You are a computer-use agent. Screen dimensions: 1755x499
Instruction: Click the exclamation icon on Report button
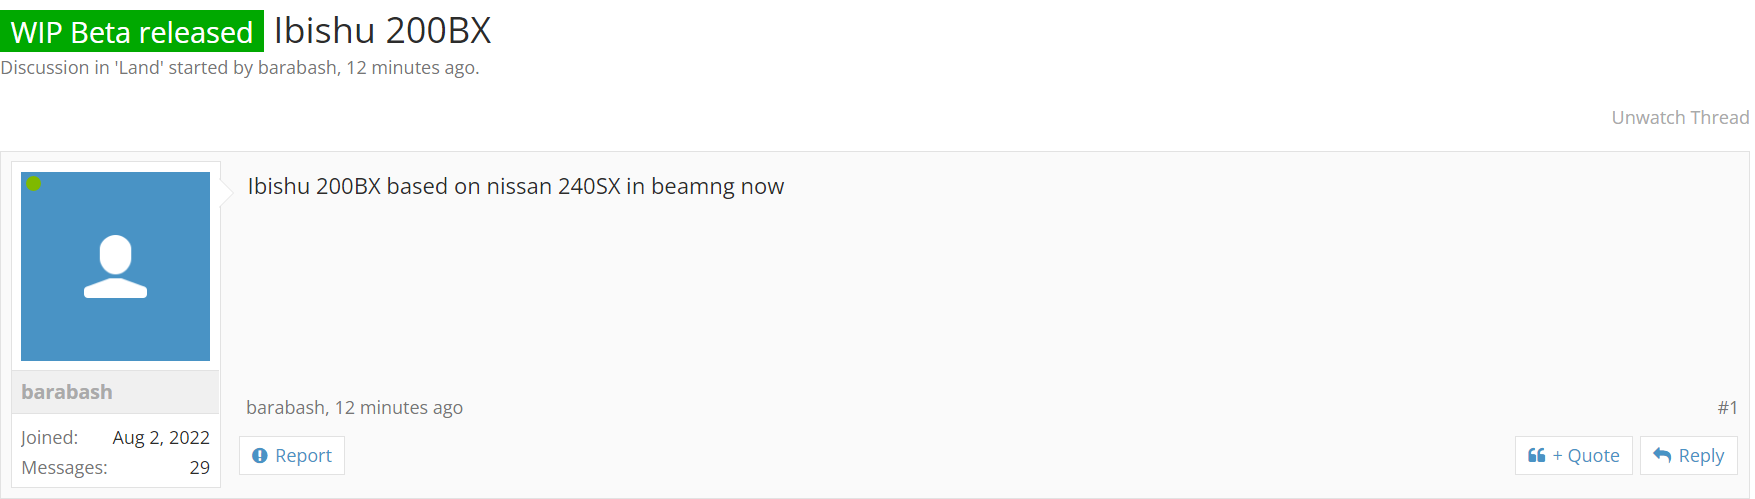(x=260, y=456)
